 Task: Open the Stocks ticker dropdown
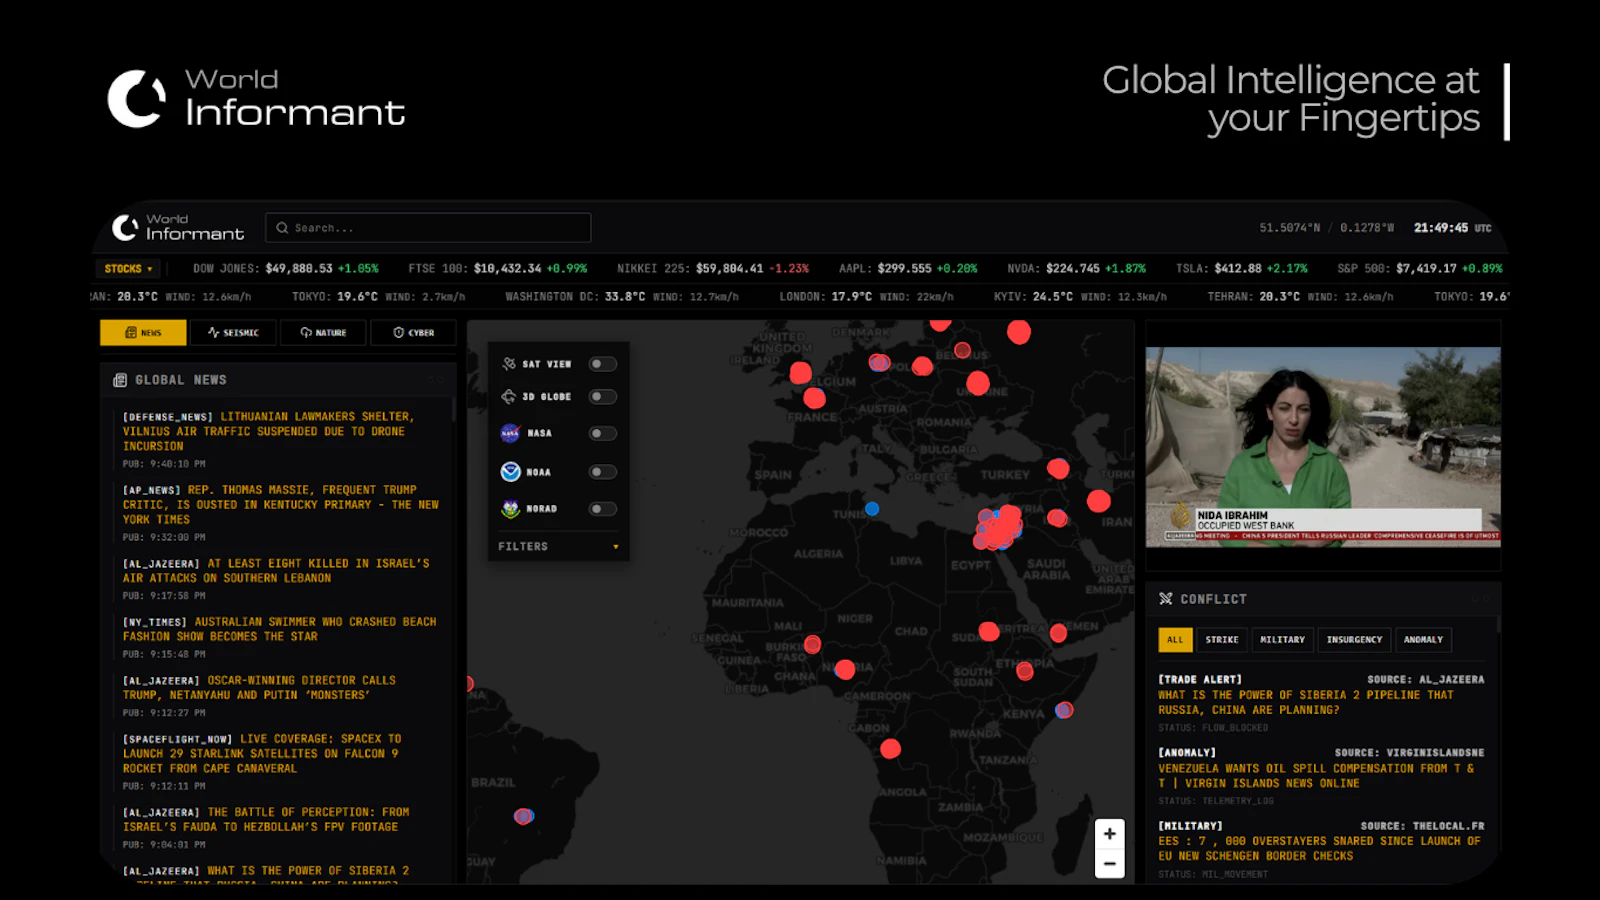tap(129, 269)
